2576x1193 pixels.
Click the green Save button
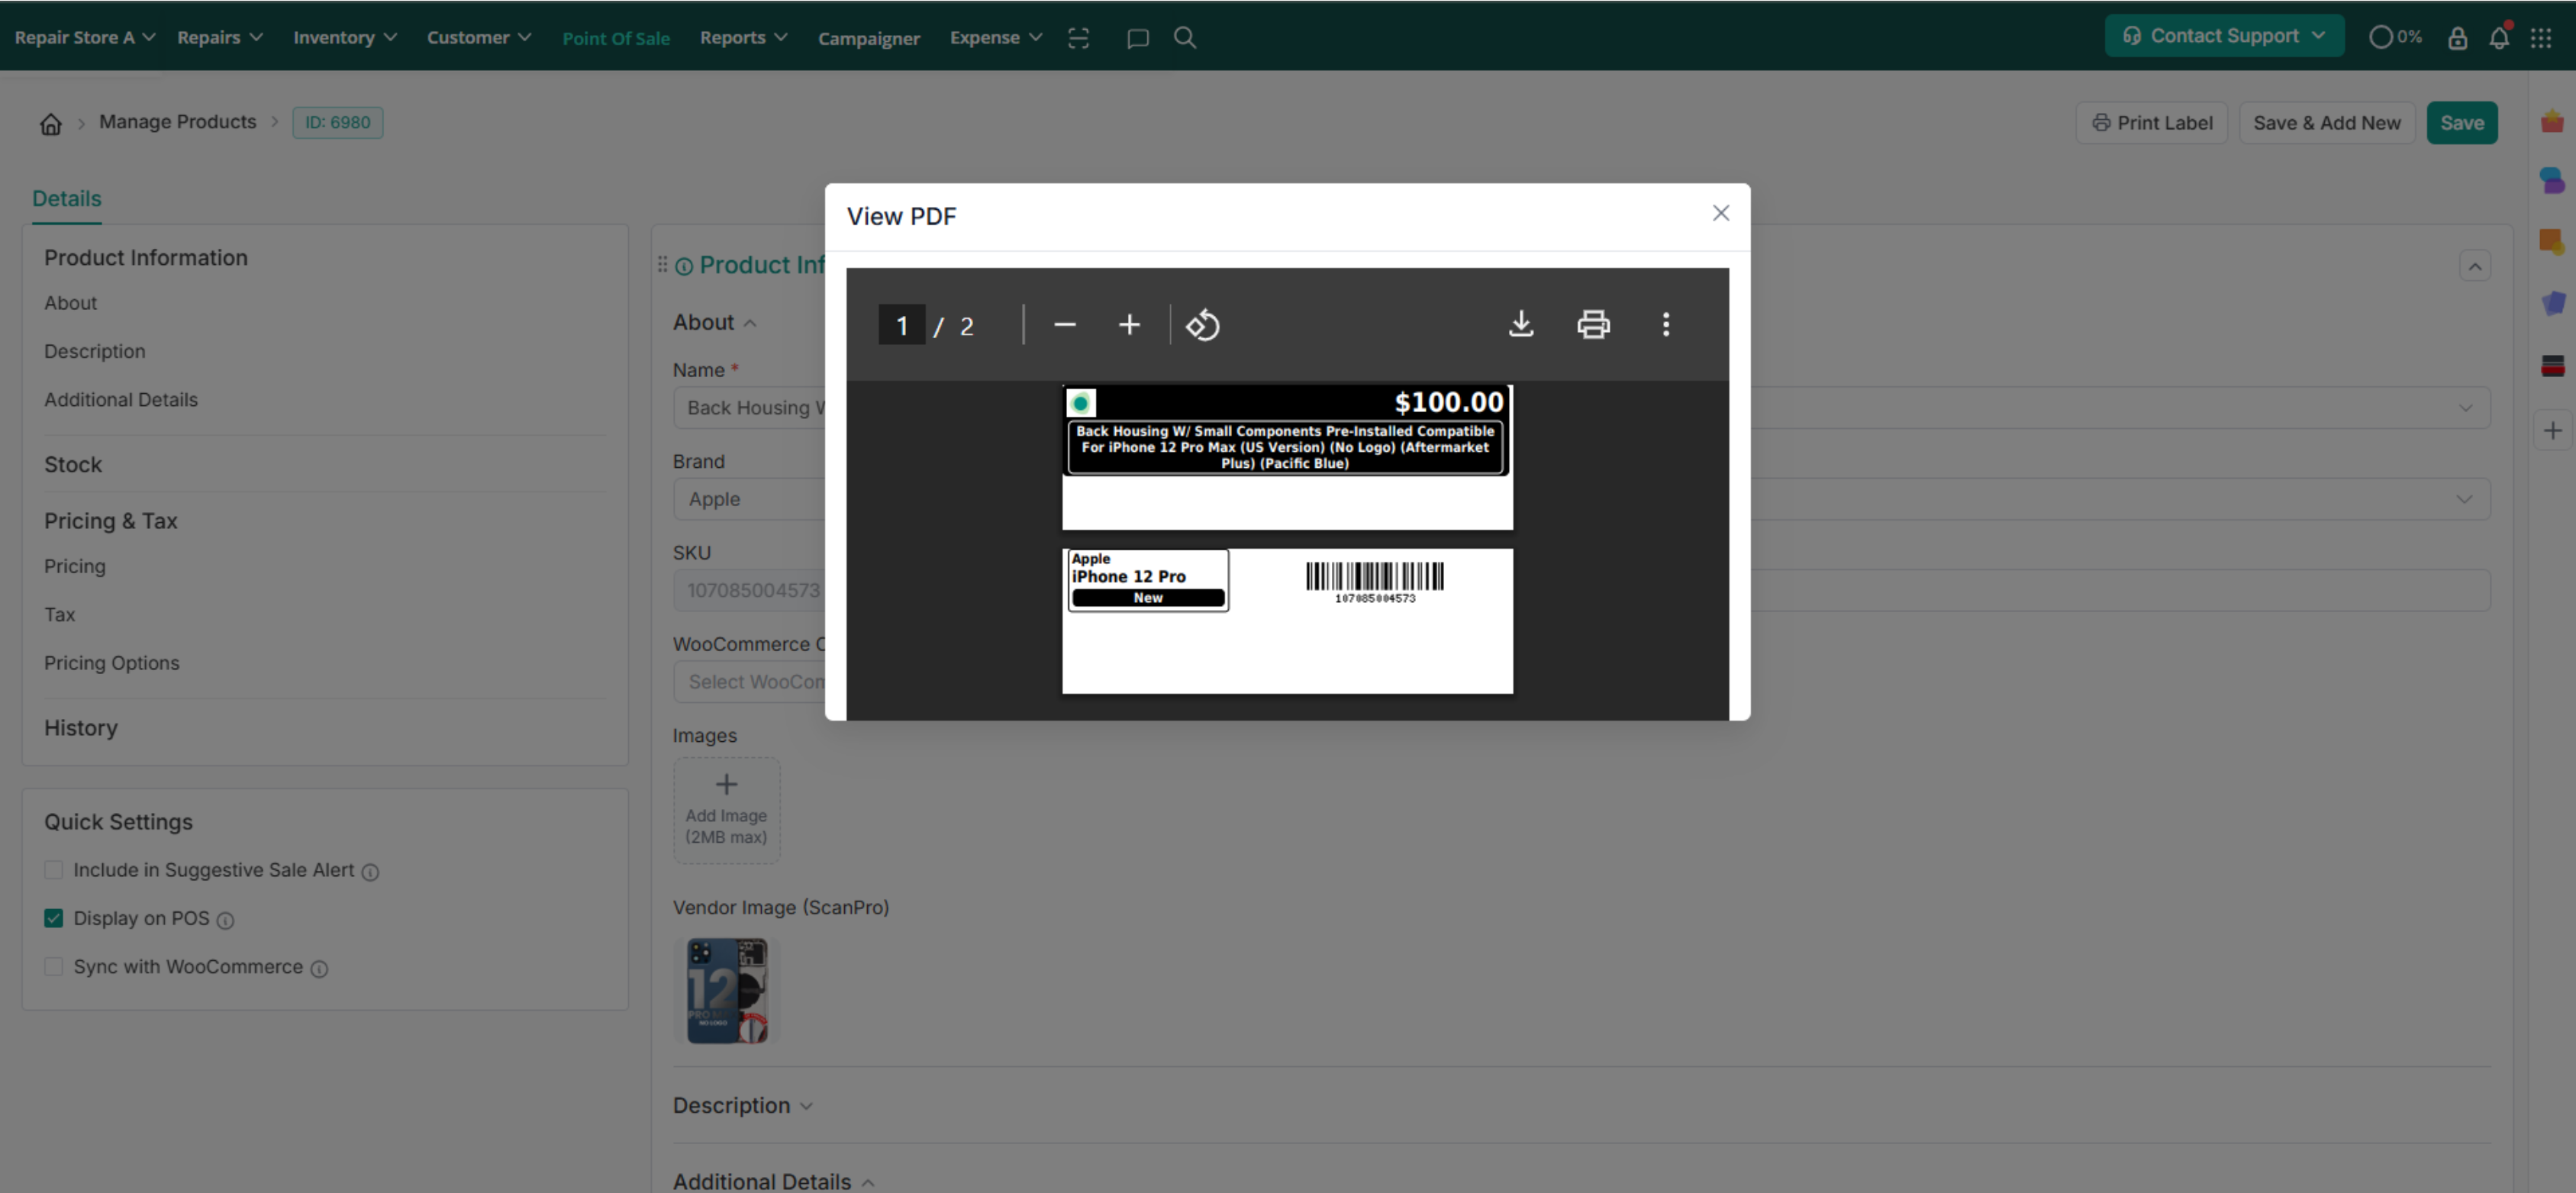[x=2461, y=122]
